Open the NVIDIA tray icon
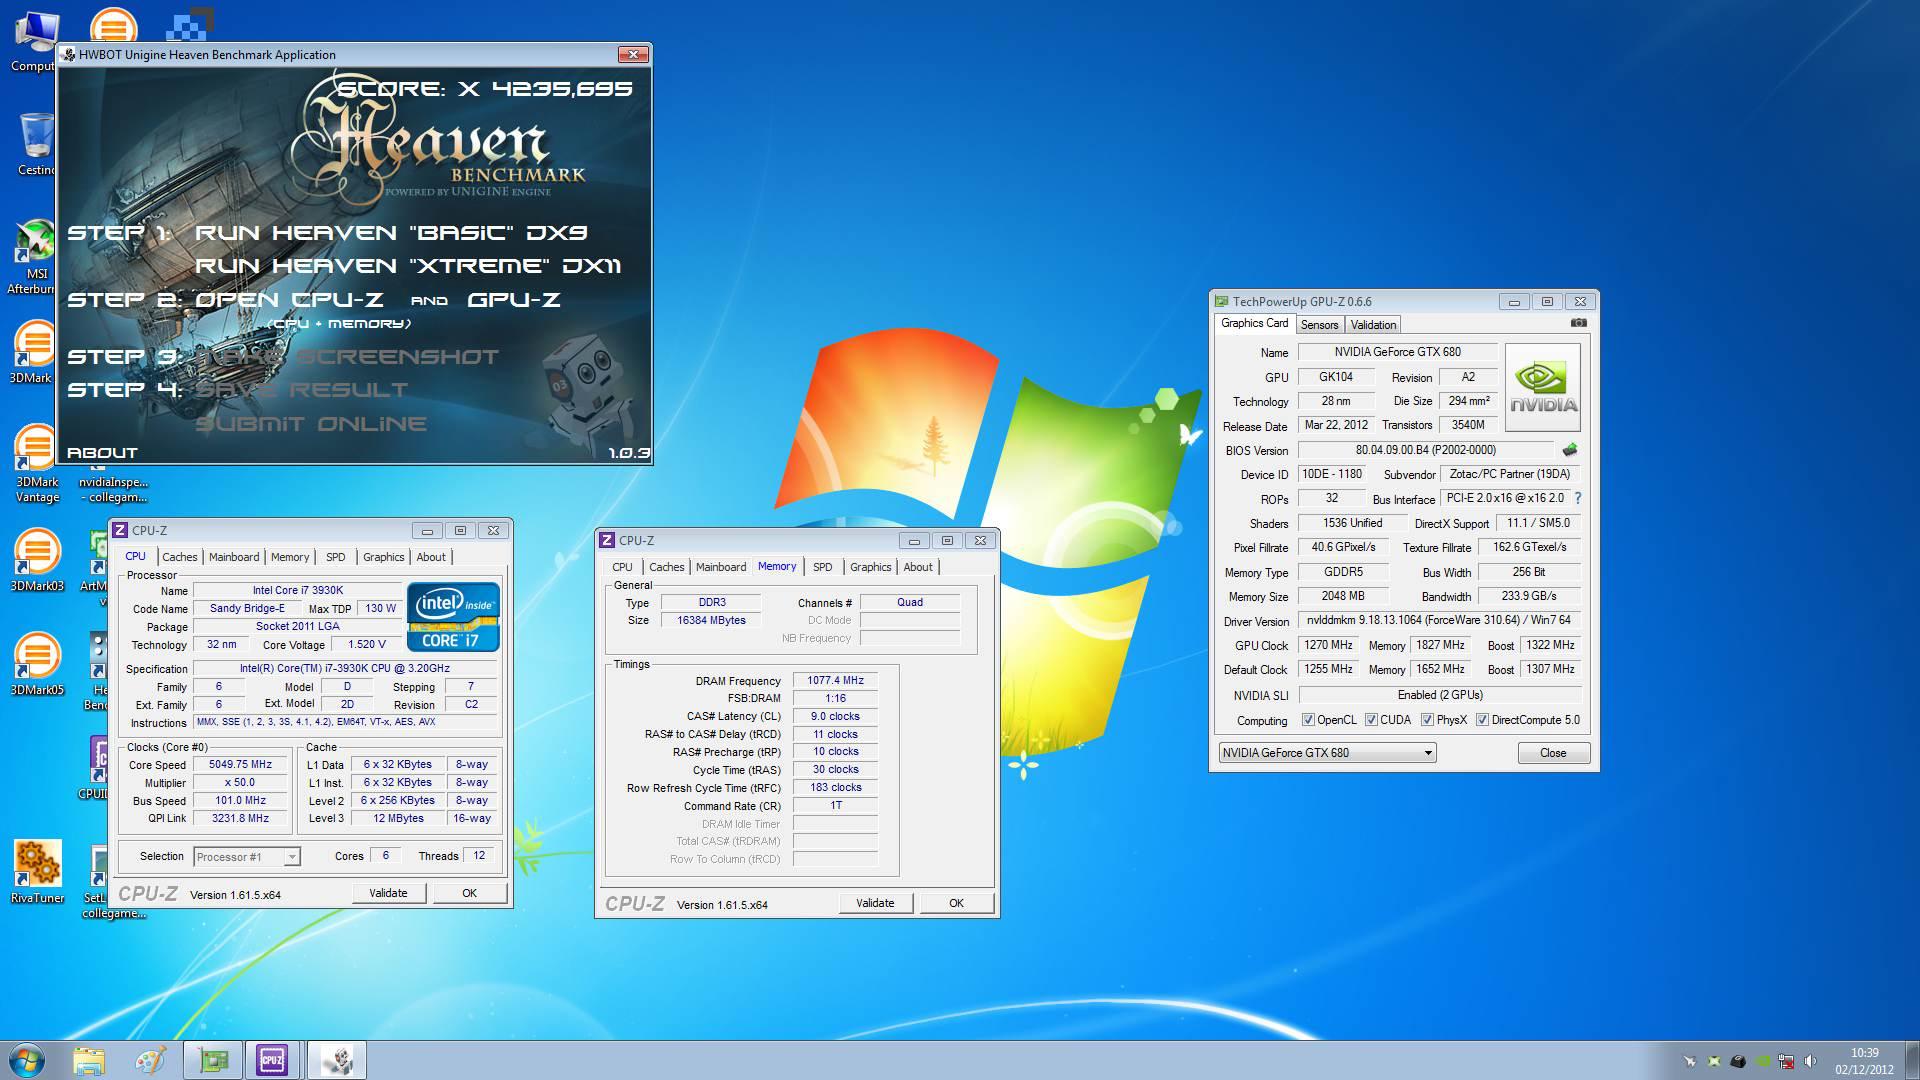1920x1080 pixels. tap(1763, 1061)
